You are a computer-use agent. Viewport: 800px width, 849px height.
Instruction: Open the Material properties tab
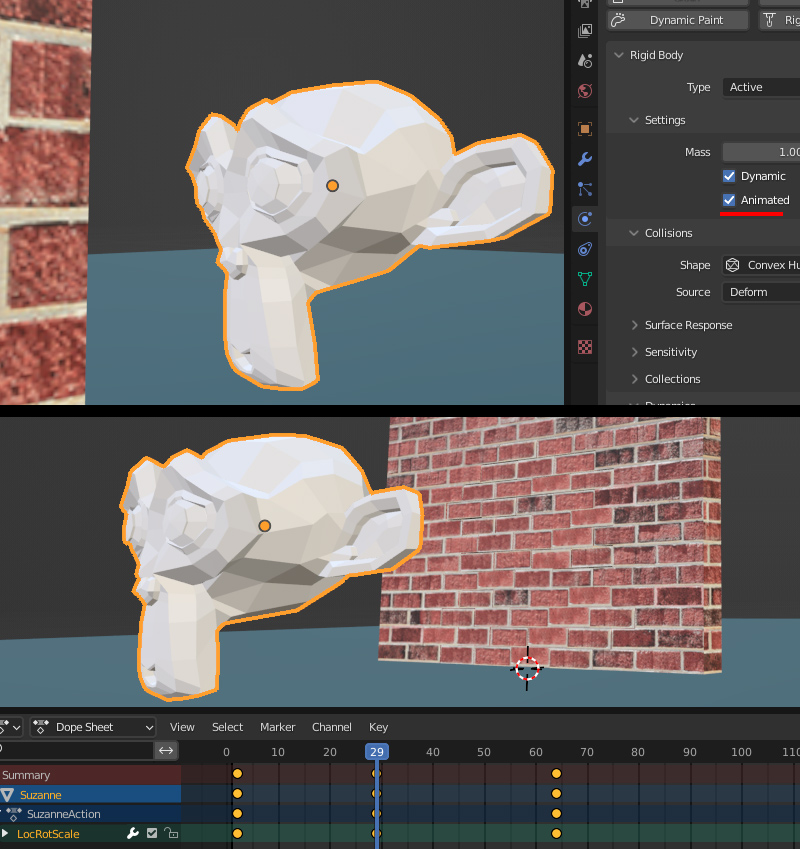pyautogui.click(x=585, y=309)
